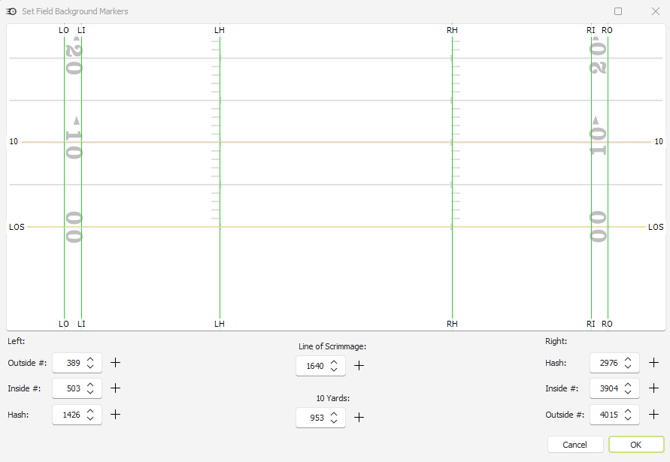
Task: Click the plus icon beside Right Hash
Action: 653,362
